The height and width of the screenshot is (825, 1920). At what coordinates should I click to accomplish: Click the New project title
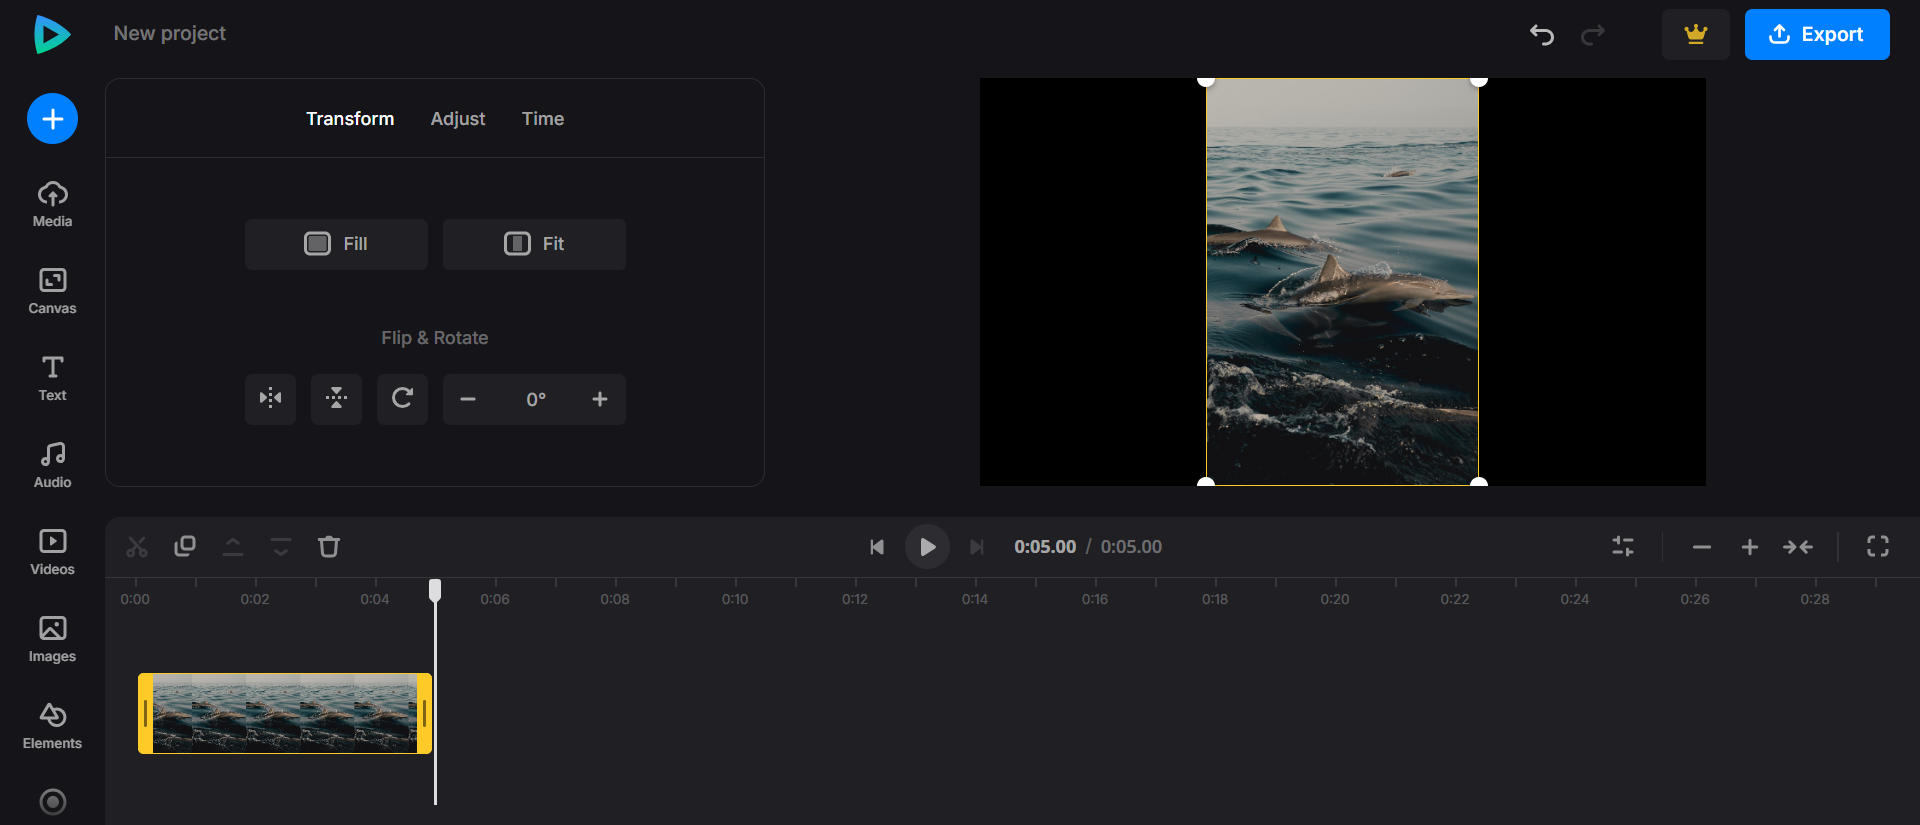(x=170, y=33)
